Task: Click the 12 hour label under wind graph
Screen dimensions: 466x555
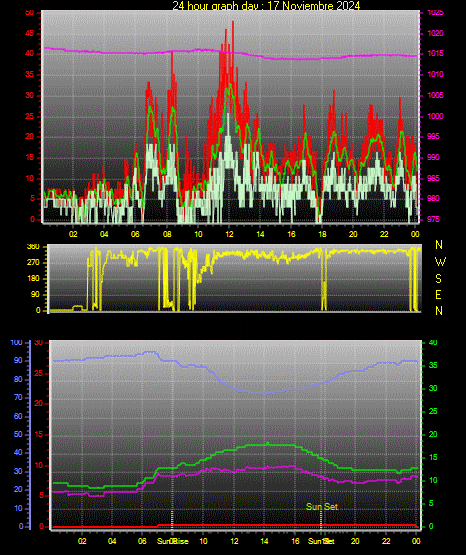Action: tap(229, 234)
